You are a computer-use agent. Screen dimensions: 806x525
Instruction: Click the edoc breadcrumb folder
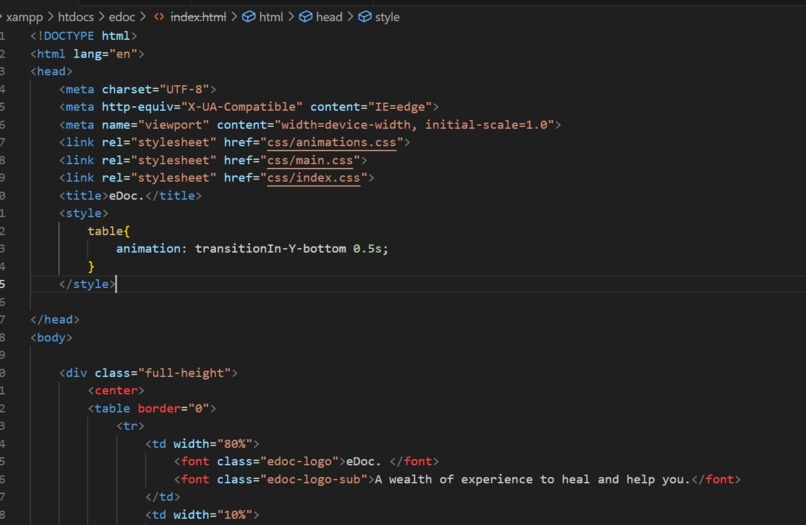121,17
